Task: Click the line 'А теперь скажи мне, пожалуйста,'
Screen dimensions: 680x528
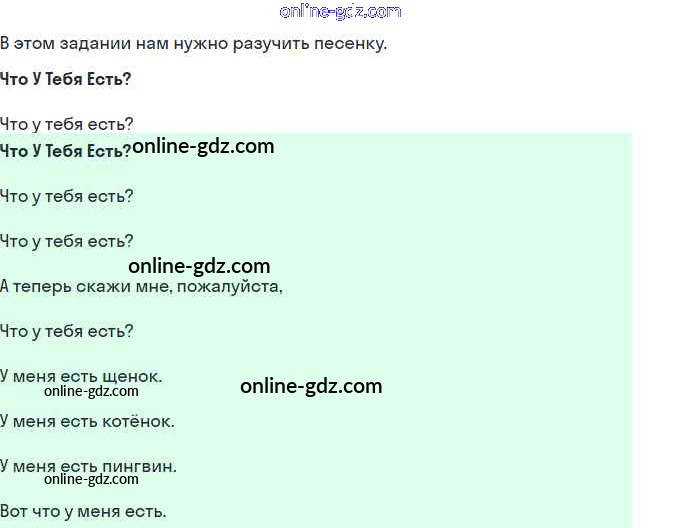Action: click(x=141, y=287)
